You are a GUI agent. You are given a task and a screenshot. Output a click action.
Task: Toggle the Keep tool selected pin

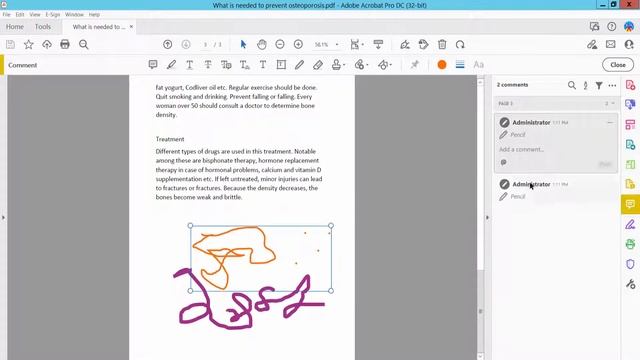tap(415, 64)
